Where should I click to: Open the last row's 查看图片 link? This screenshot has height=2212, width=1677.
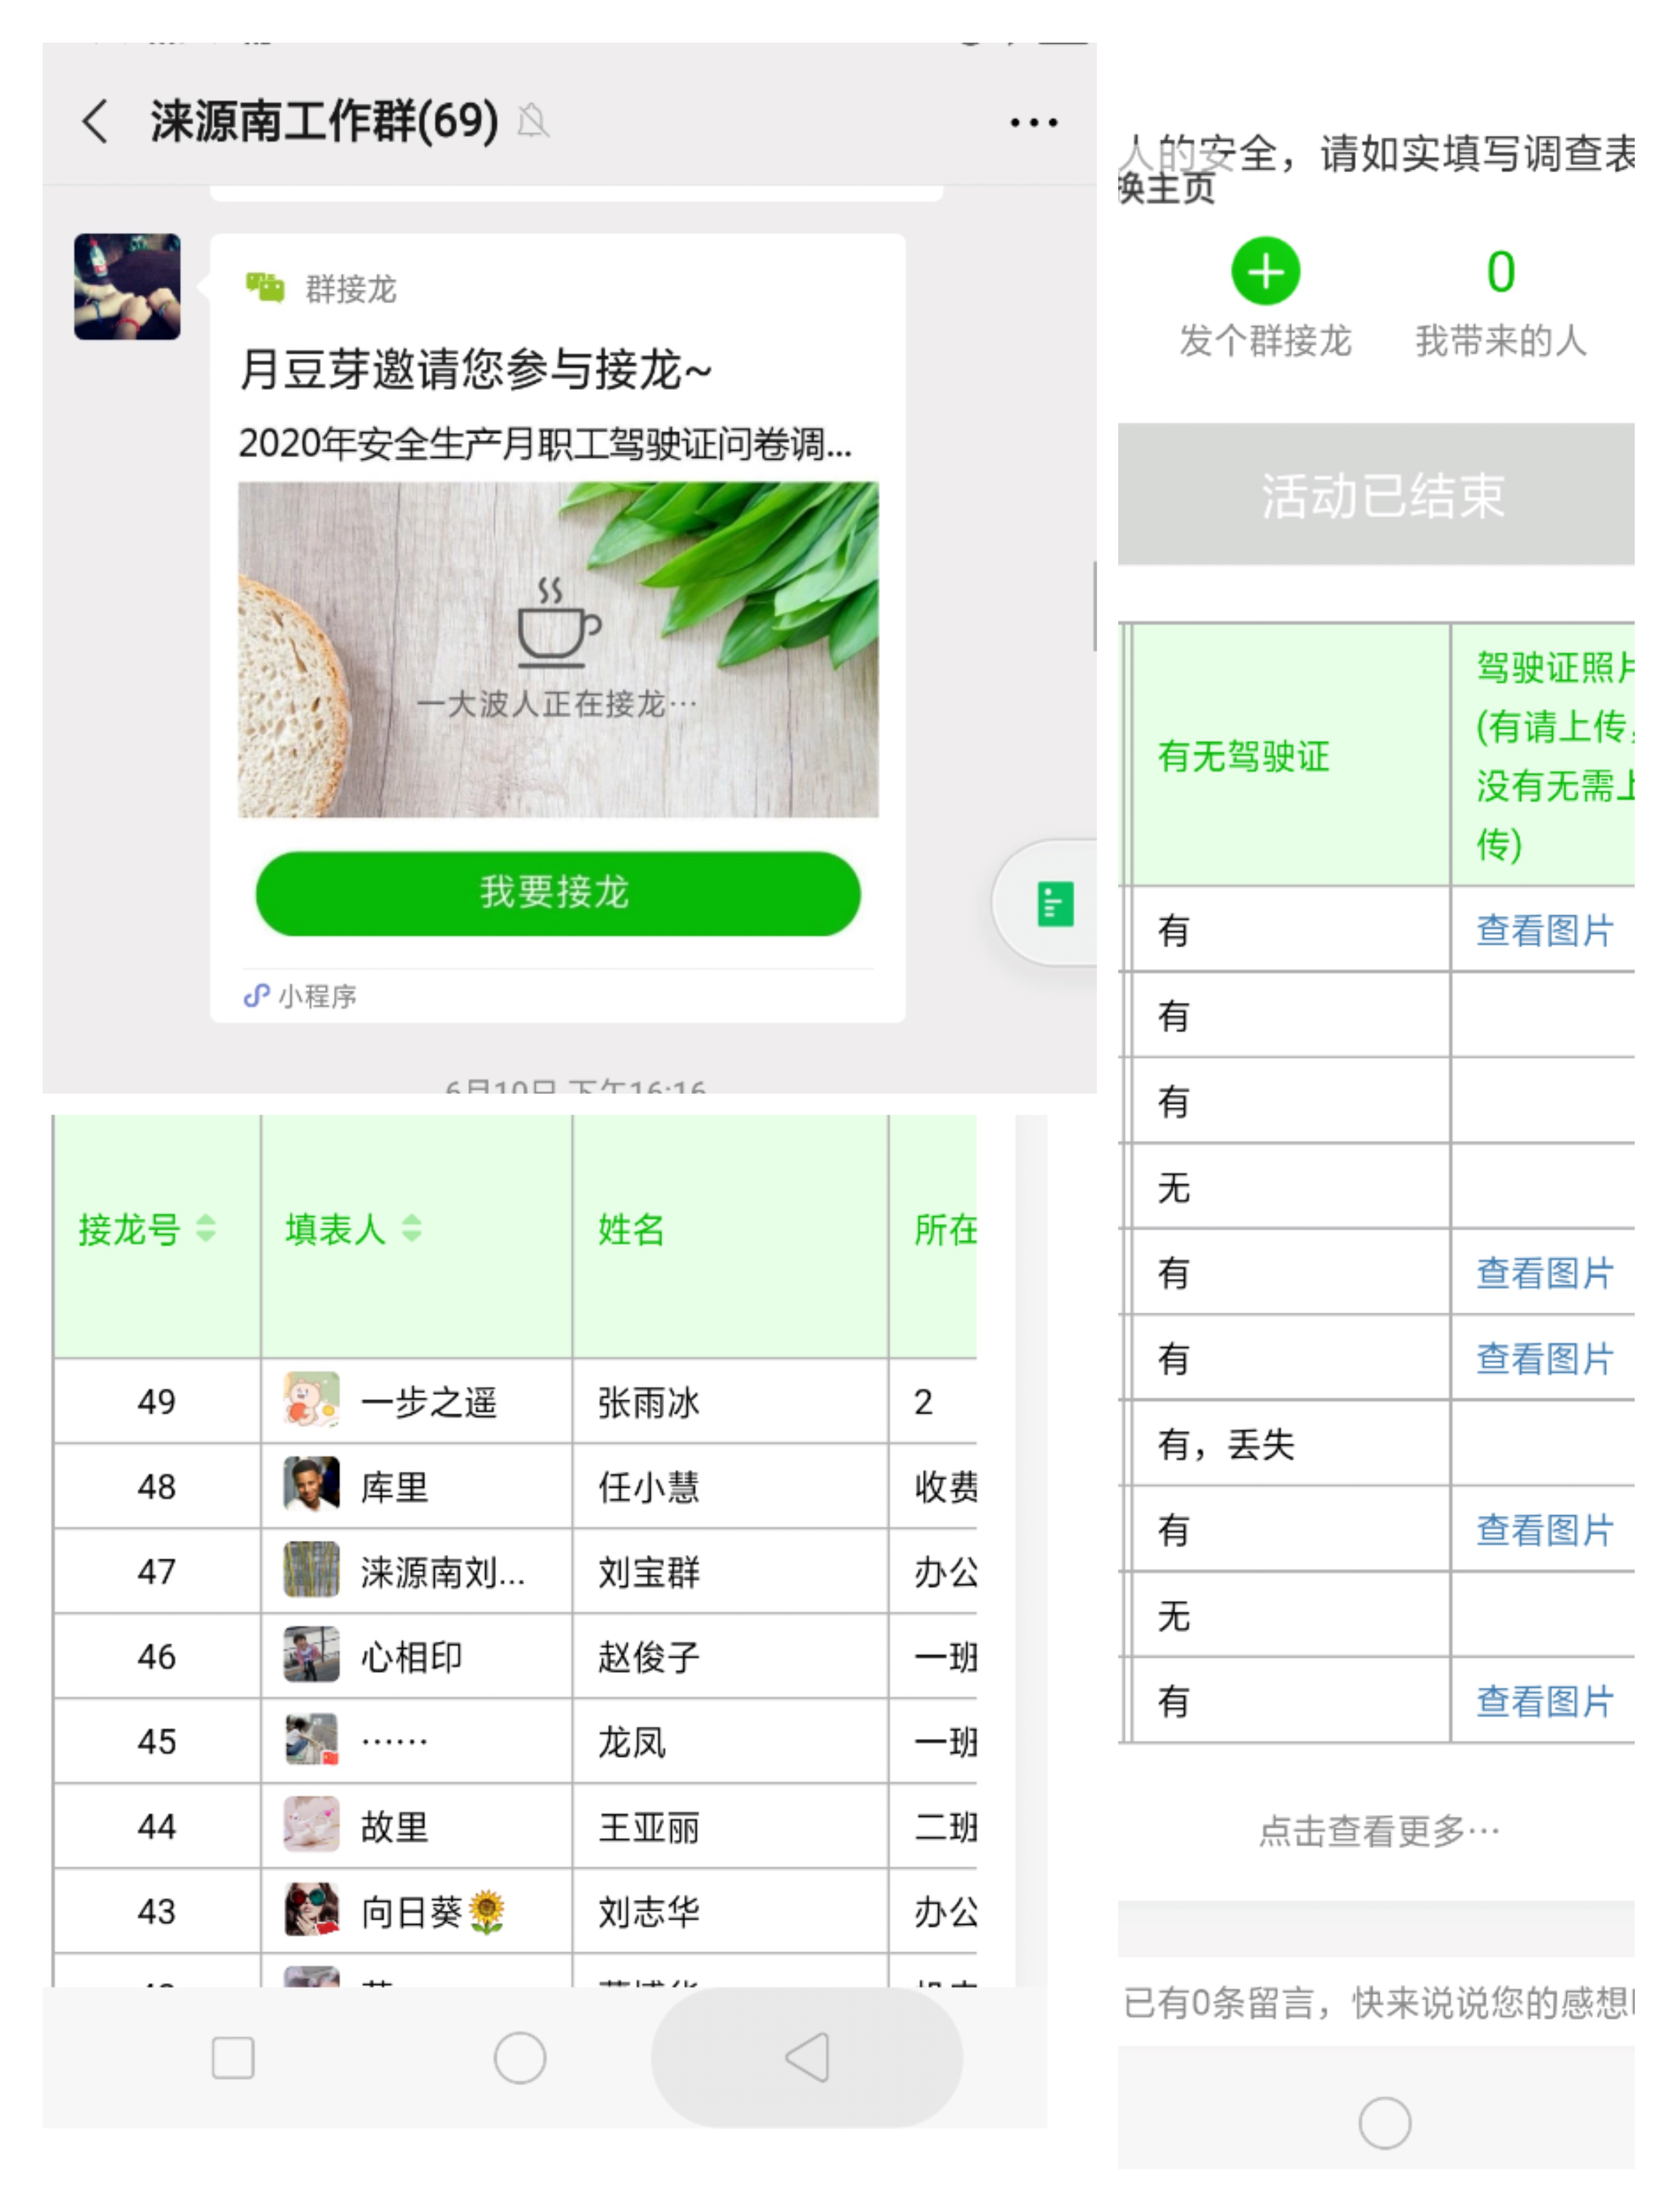click(x=1544, y=1700)
